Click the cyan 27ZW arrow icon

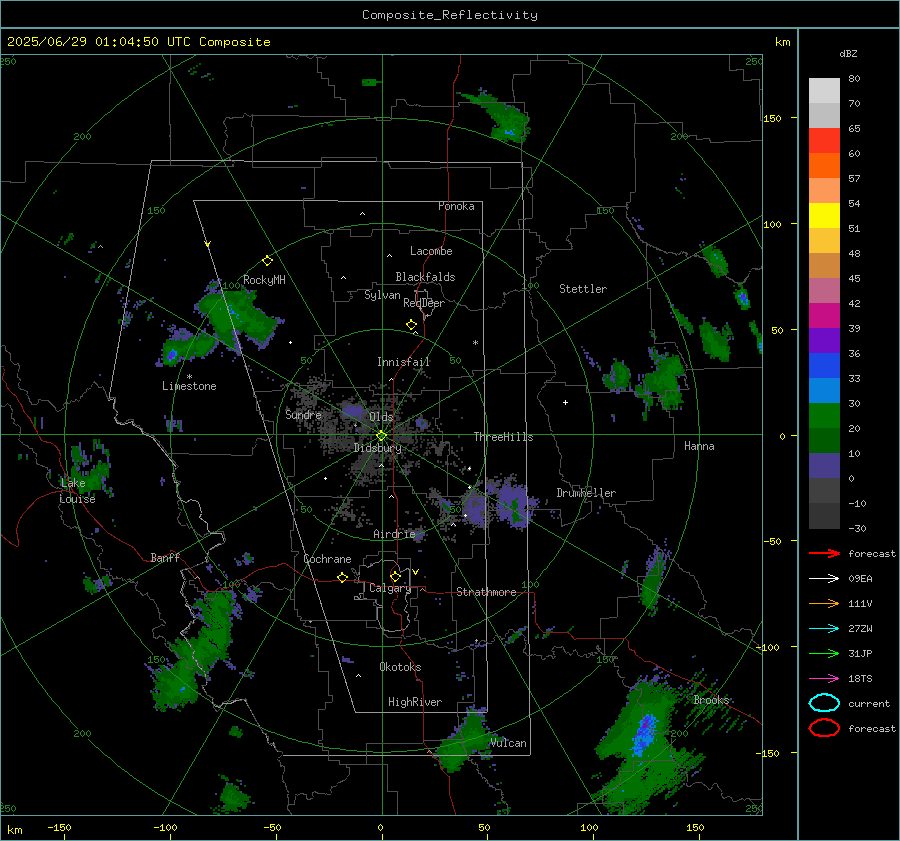[824, 629]
